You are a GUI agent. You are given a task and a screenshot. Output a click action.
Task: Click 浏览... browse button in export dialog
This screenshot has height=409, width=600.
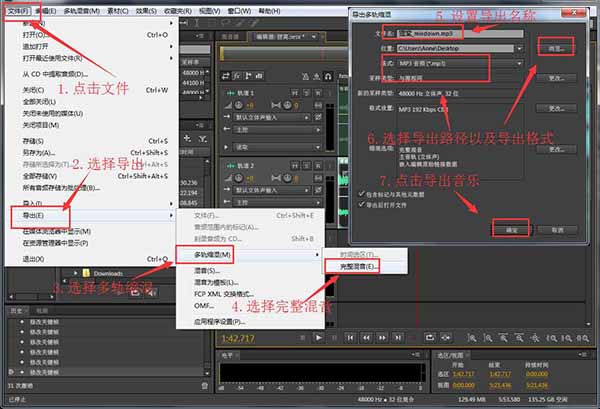point(556,48)
